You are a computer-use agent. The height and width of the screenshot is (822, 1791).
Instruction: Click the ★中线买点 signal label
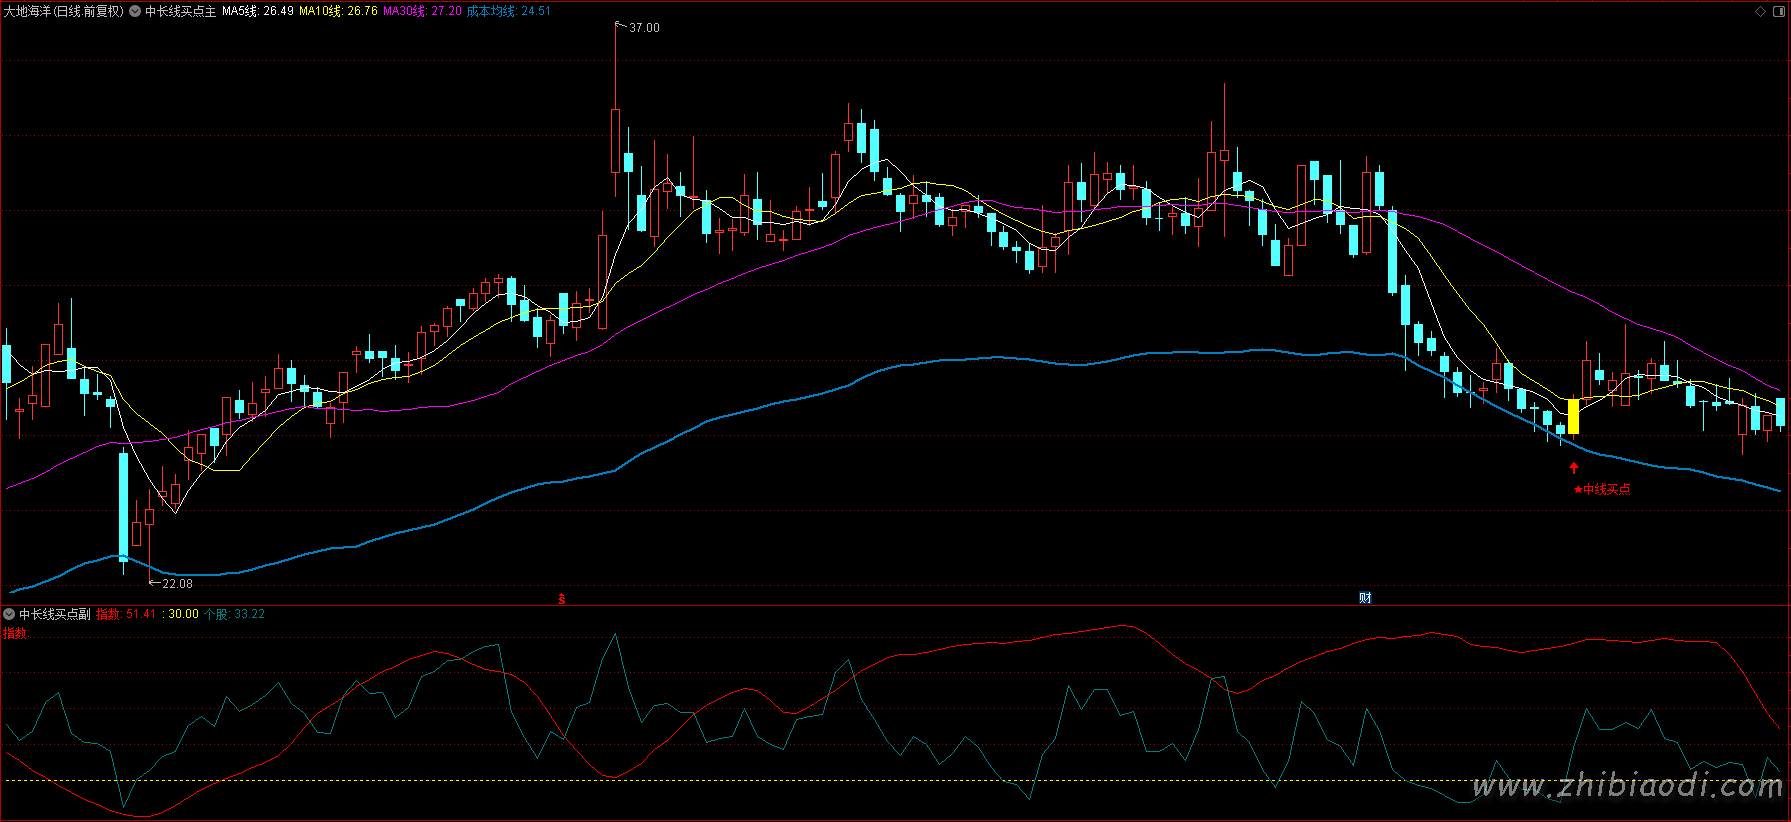point(1602,489)
